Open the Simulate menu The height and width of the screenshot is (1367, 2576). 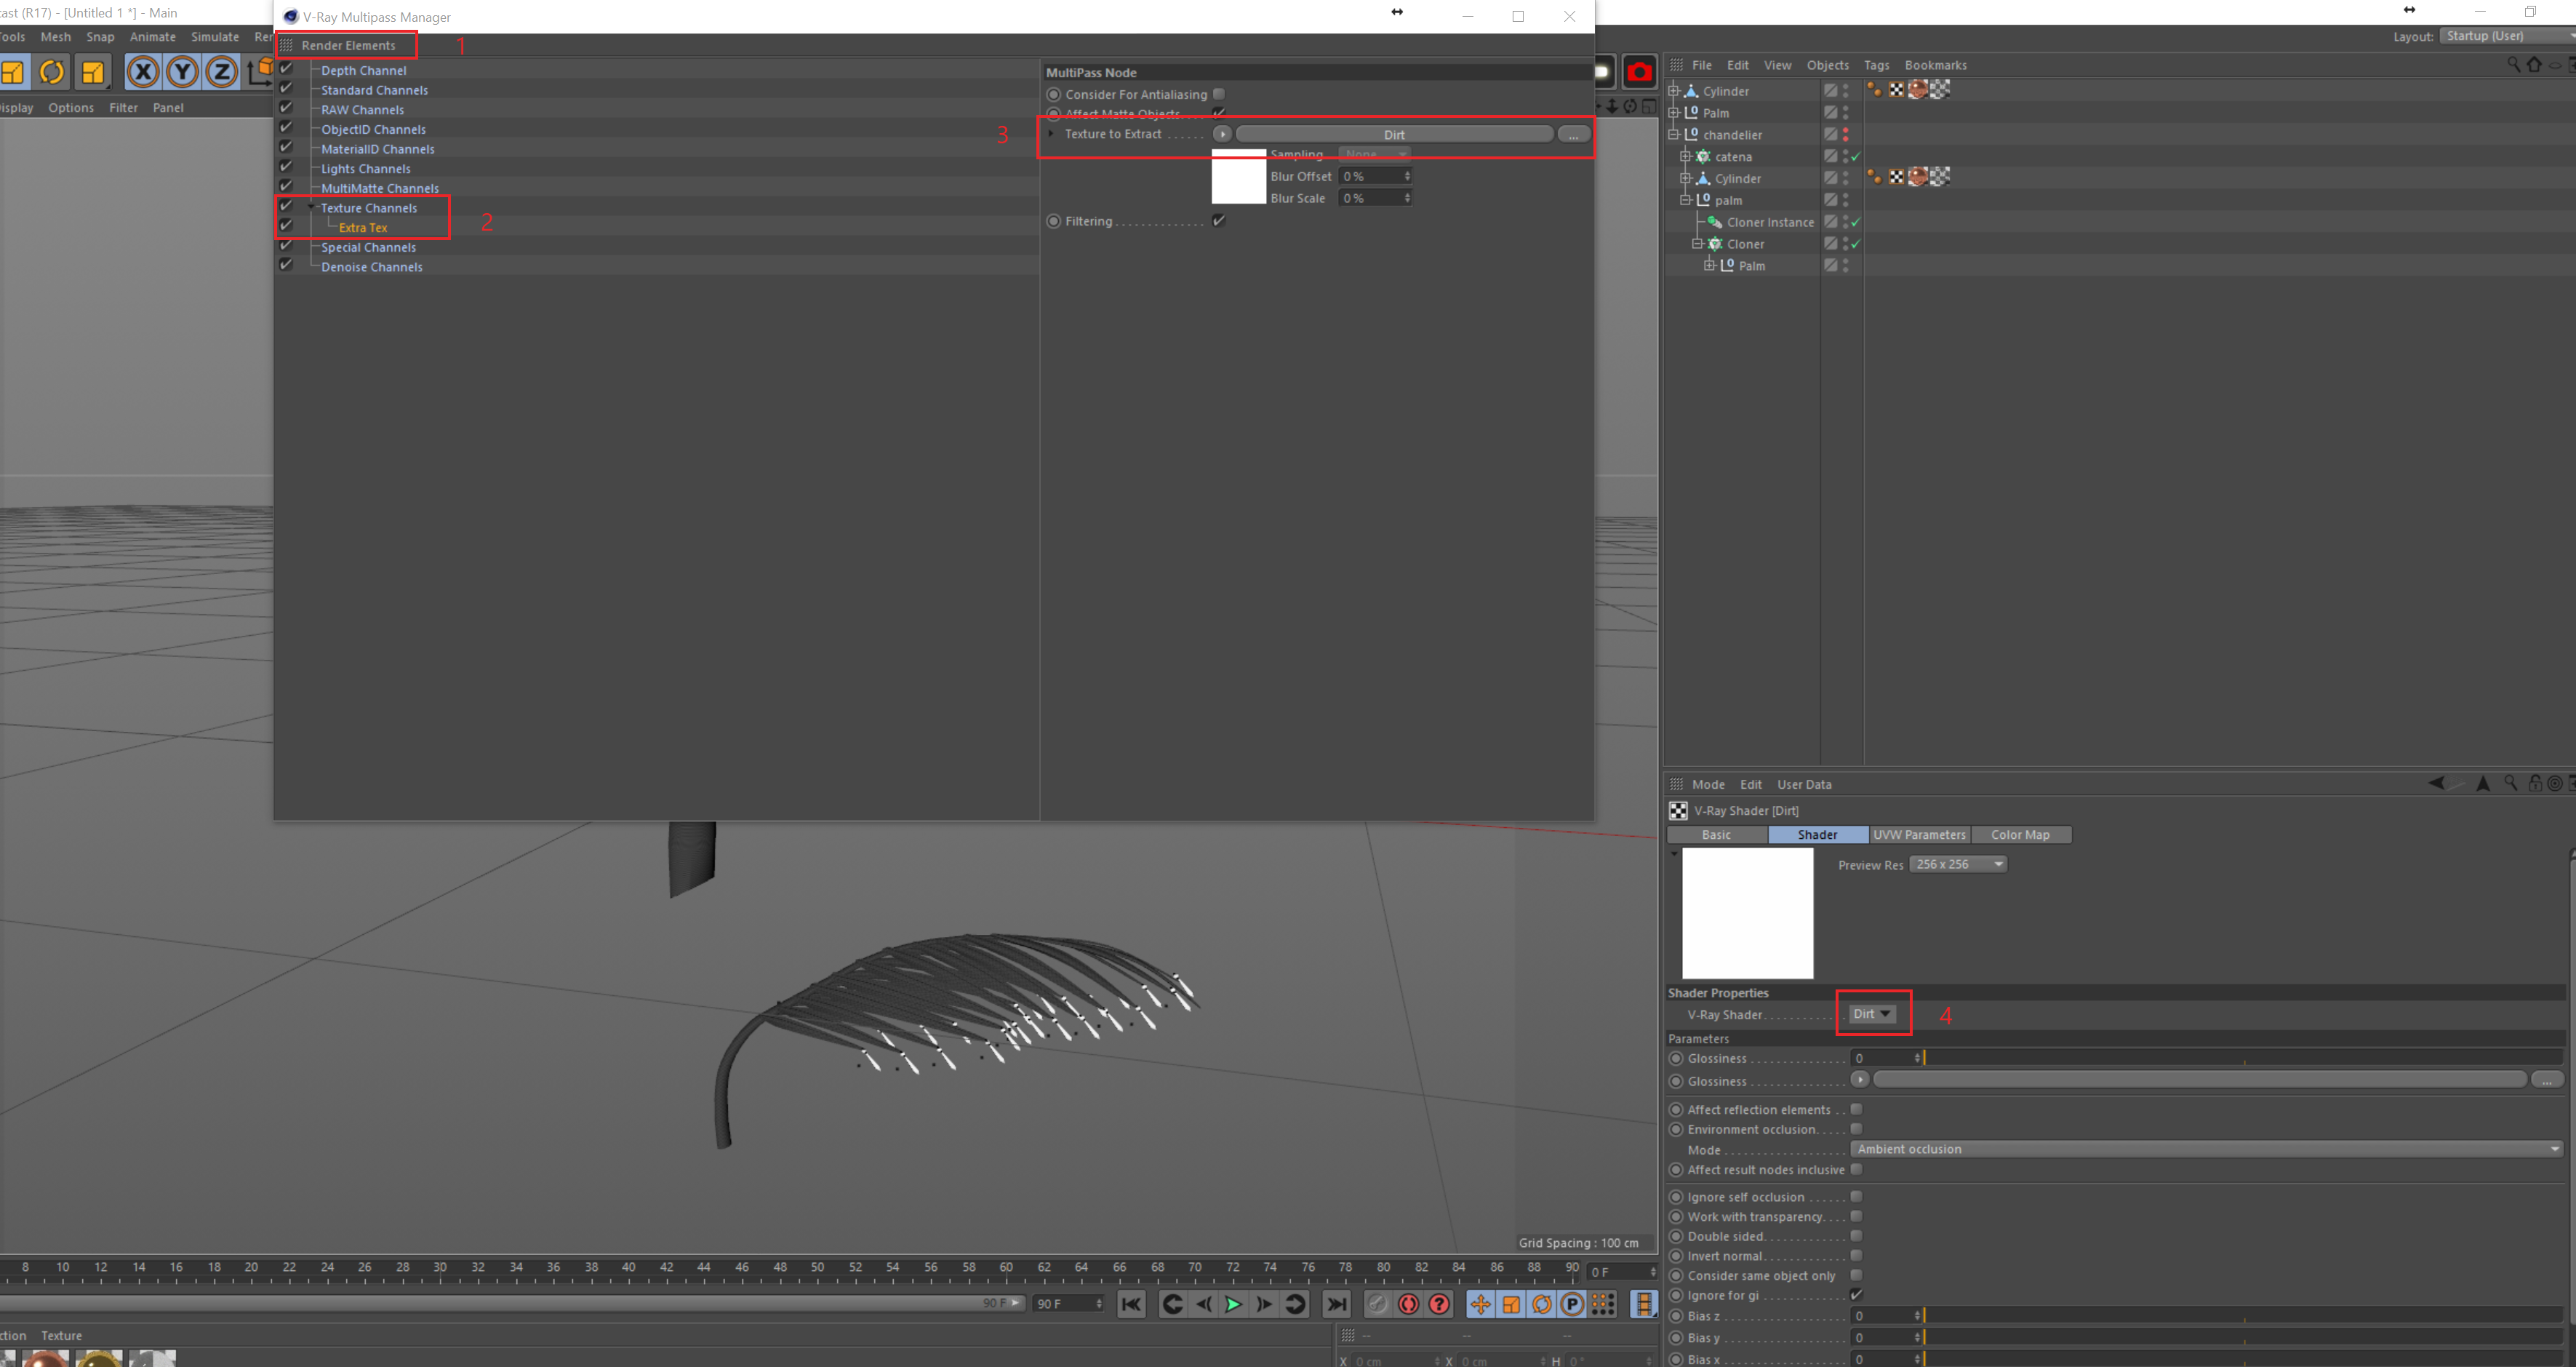pos(215,37)
